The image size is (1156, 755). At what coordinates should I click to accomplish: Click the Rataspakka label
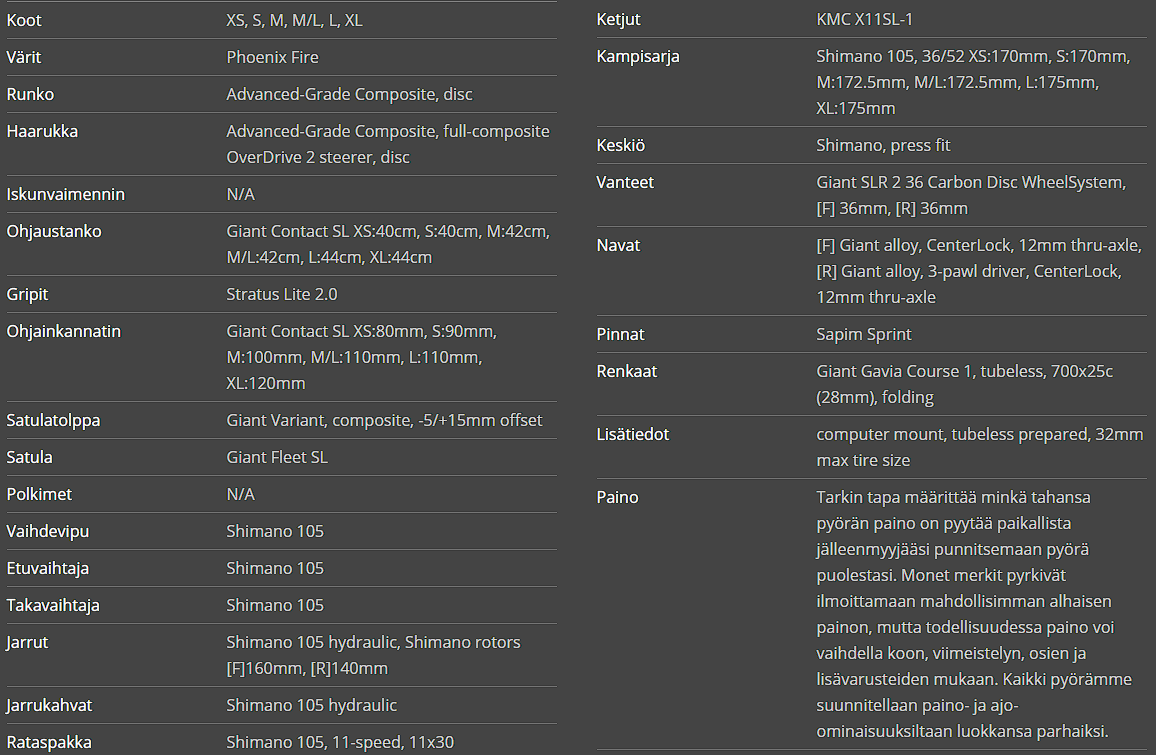(x=49, y=742)
